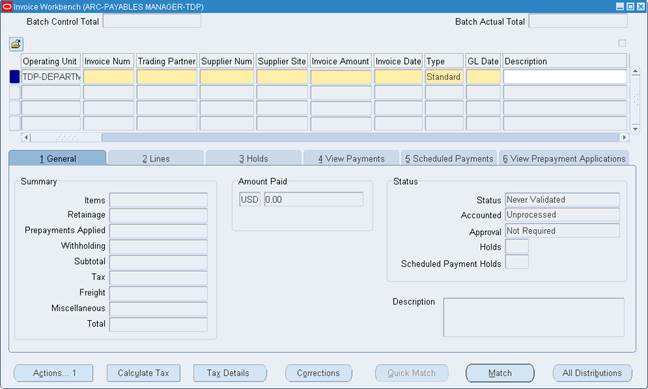The width and height of the screenshot is (648, 389).
Task: Open the 1 General tab
Action: click(x=57, y=159)
